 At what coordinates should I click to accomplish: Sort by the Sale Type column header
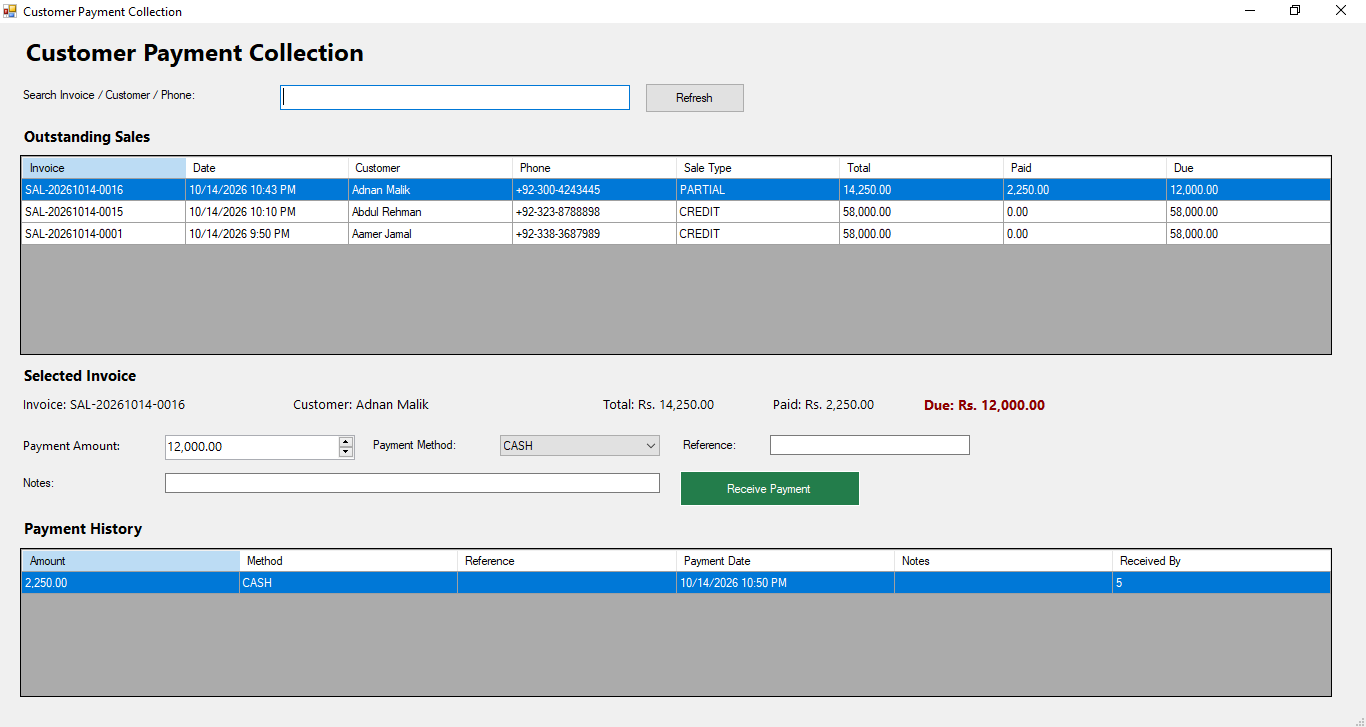[758, 168]
